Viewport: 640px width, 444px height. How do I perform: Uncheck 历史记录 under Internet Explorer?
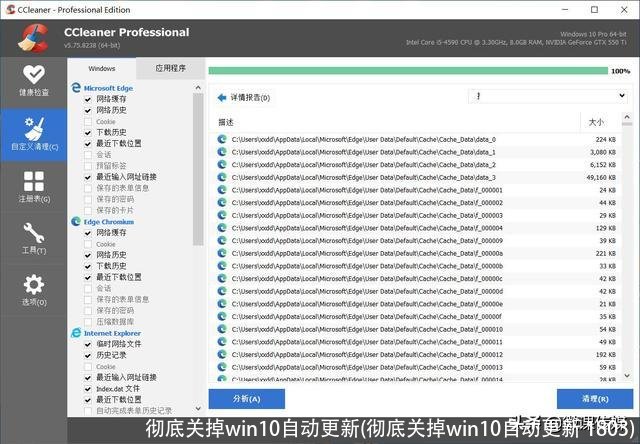click(88, 355)
